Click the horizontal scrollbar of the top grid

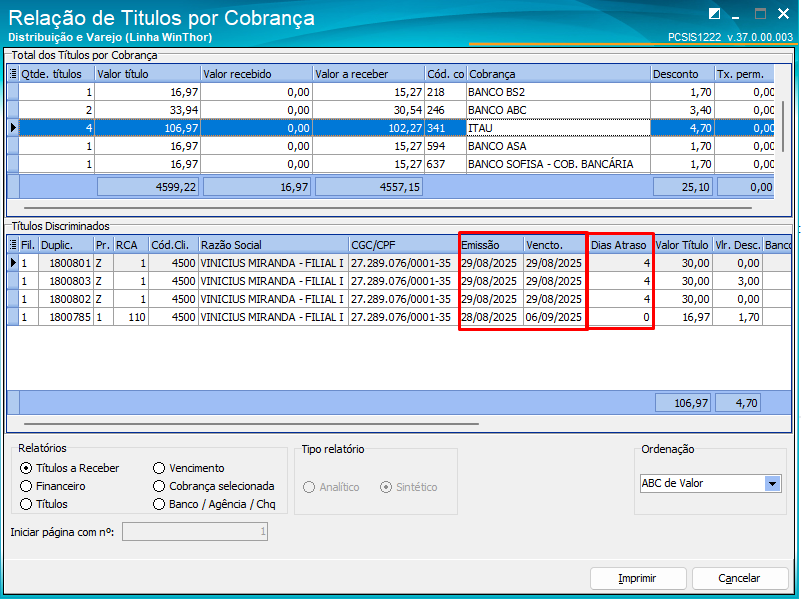point(388,208)
